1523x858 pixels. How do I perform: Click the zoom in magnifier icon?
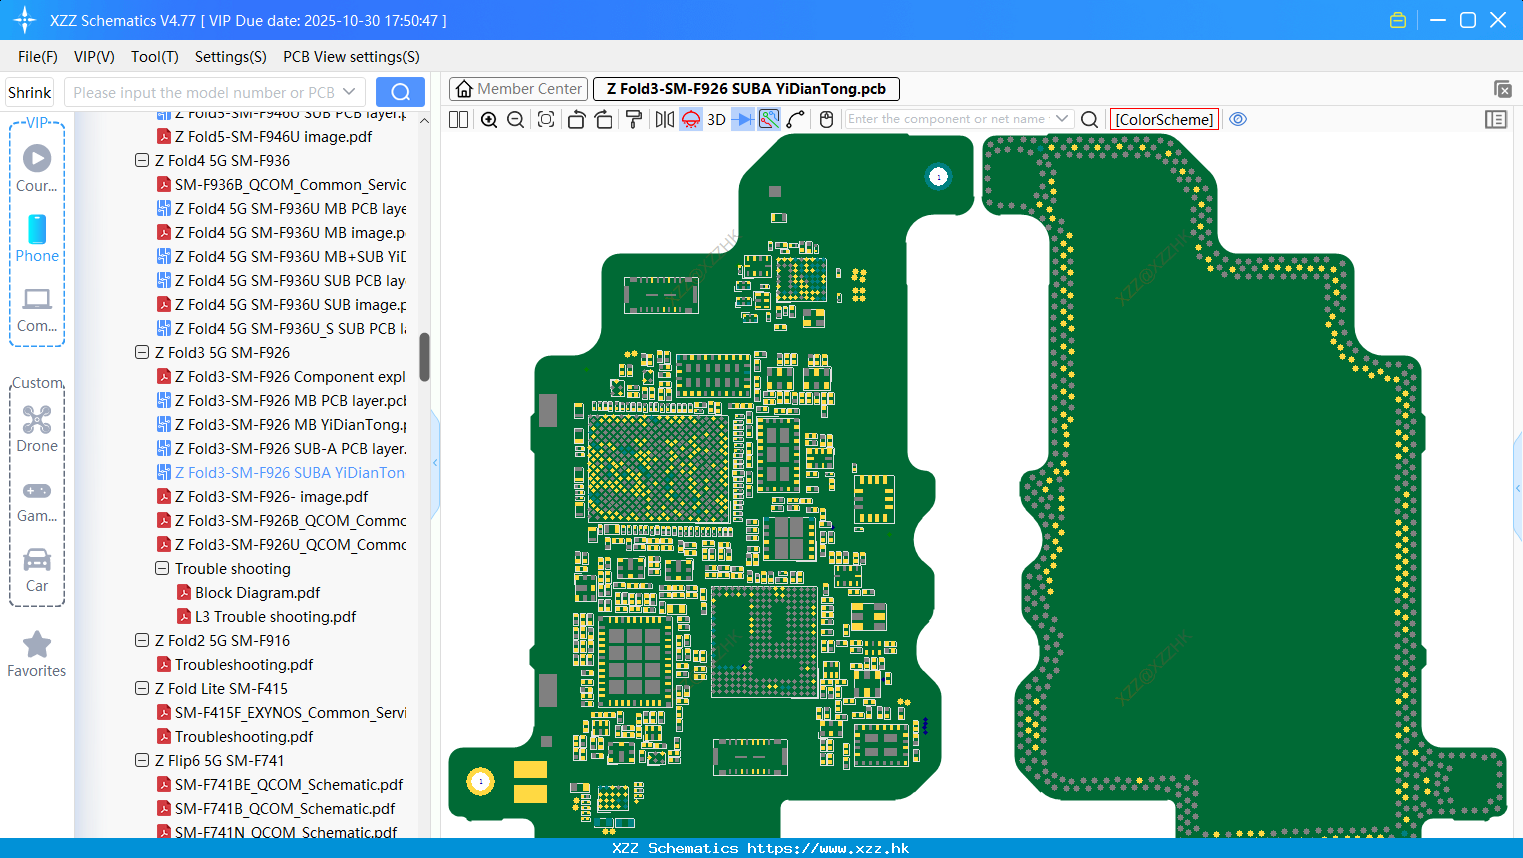pyautogui.click(x=489, y=119)
